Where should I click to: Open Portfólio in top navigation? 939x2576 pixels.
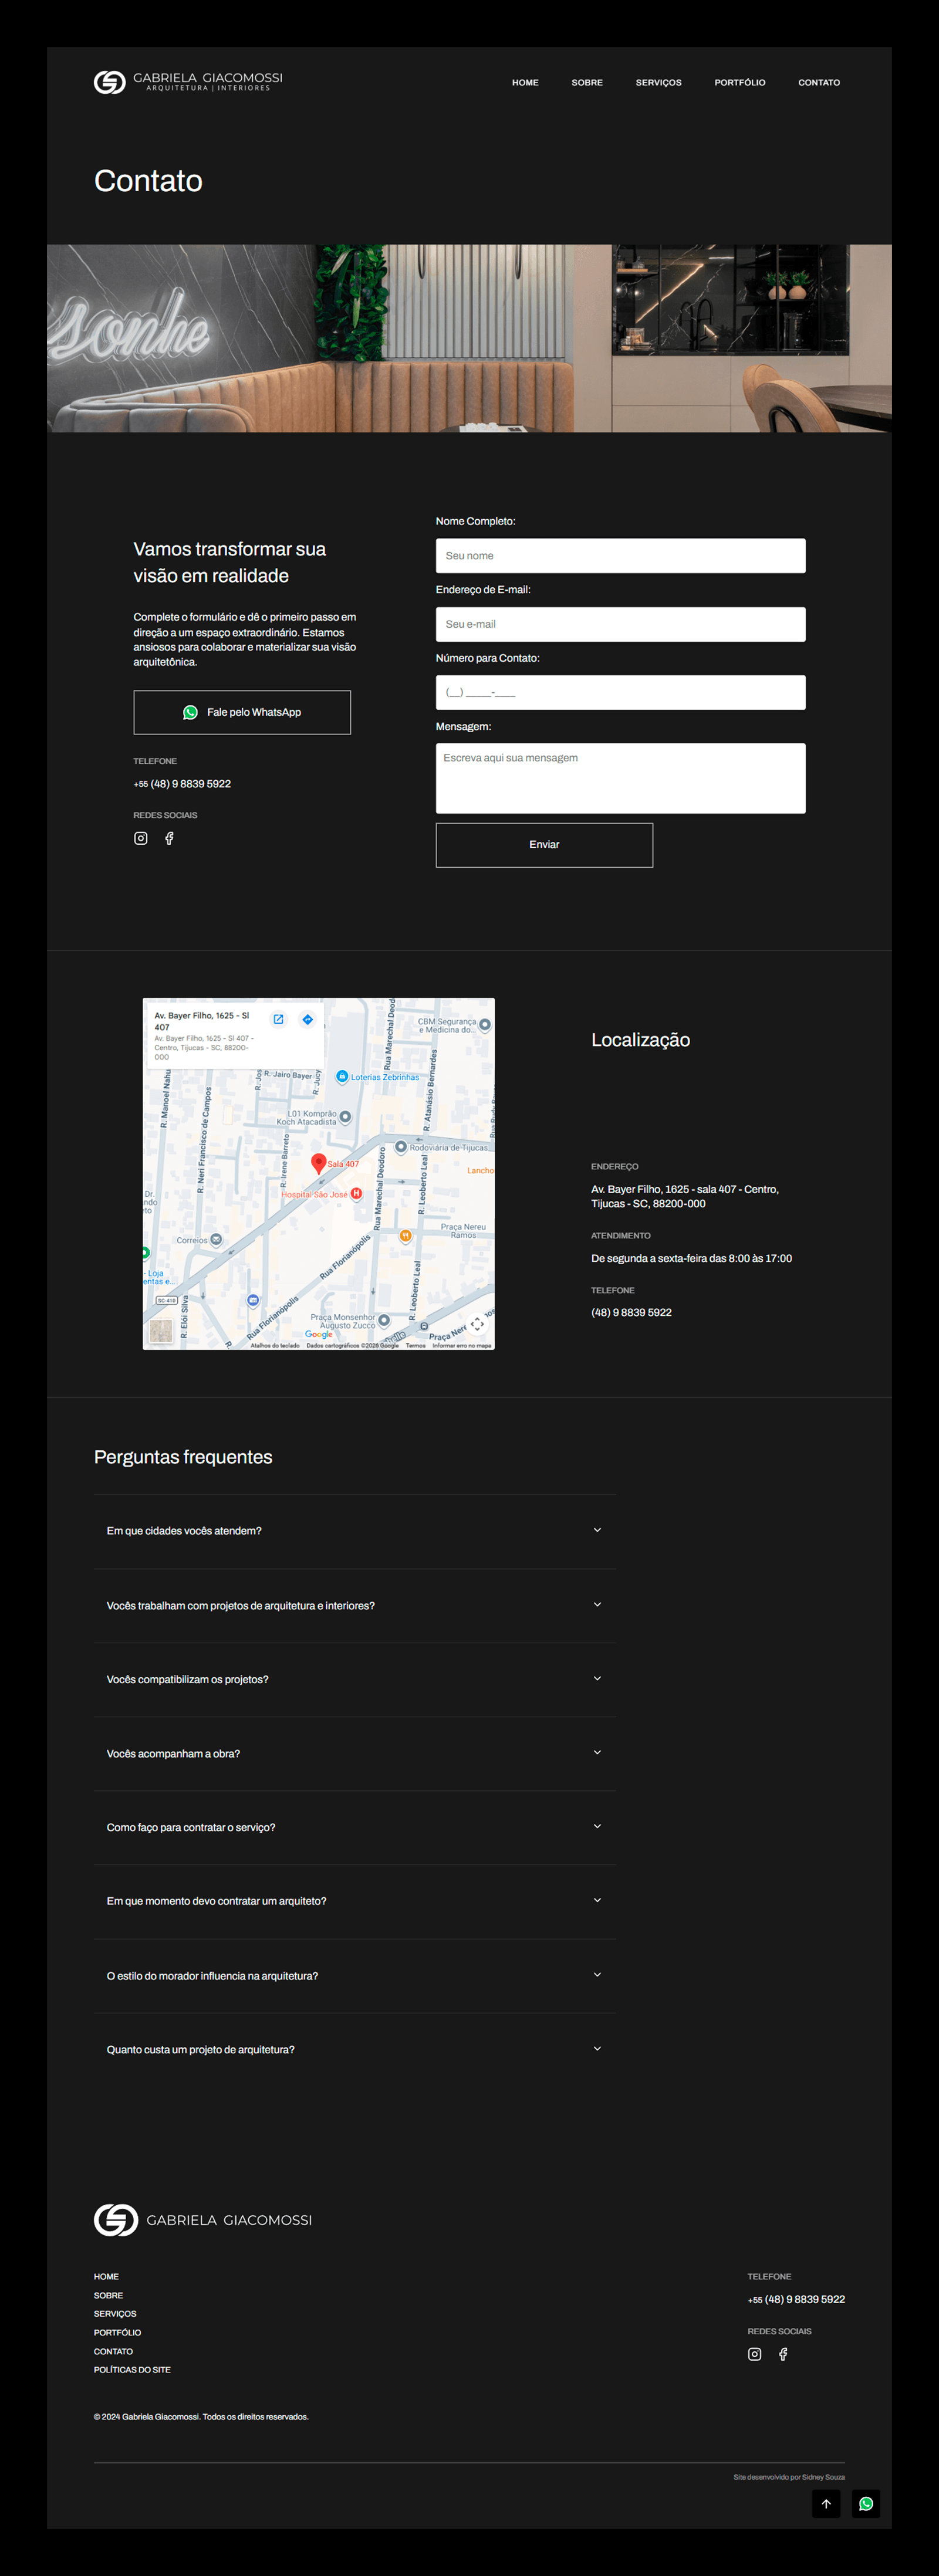(740, 83)
